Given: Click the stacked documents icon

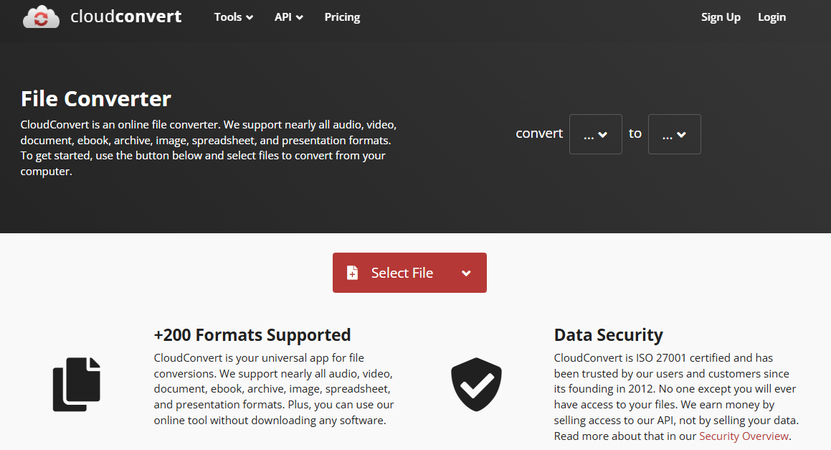Looking at the screenshot, I should (x=76, y=385).
